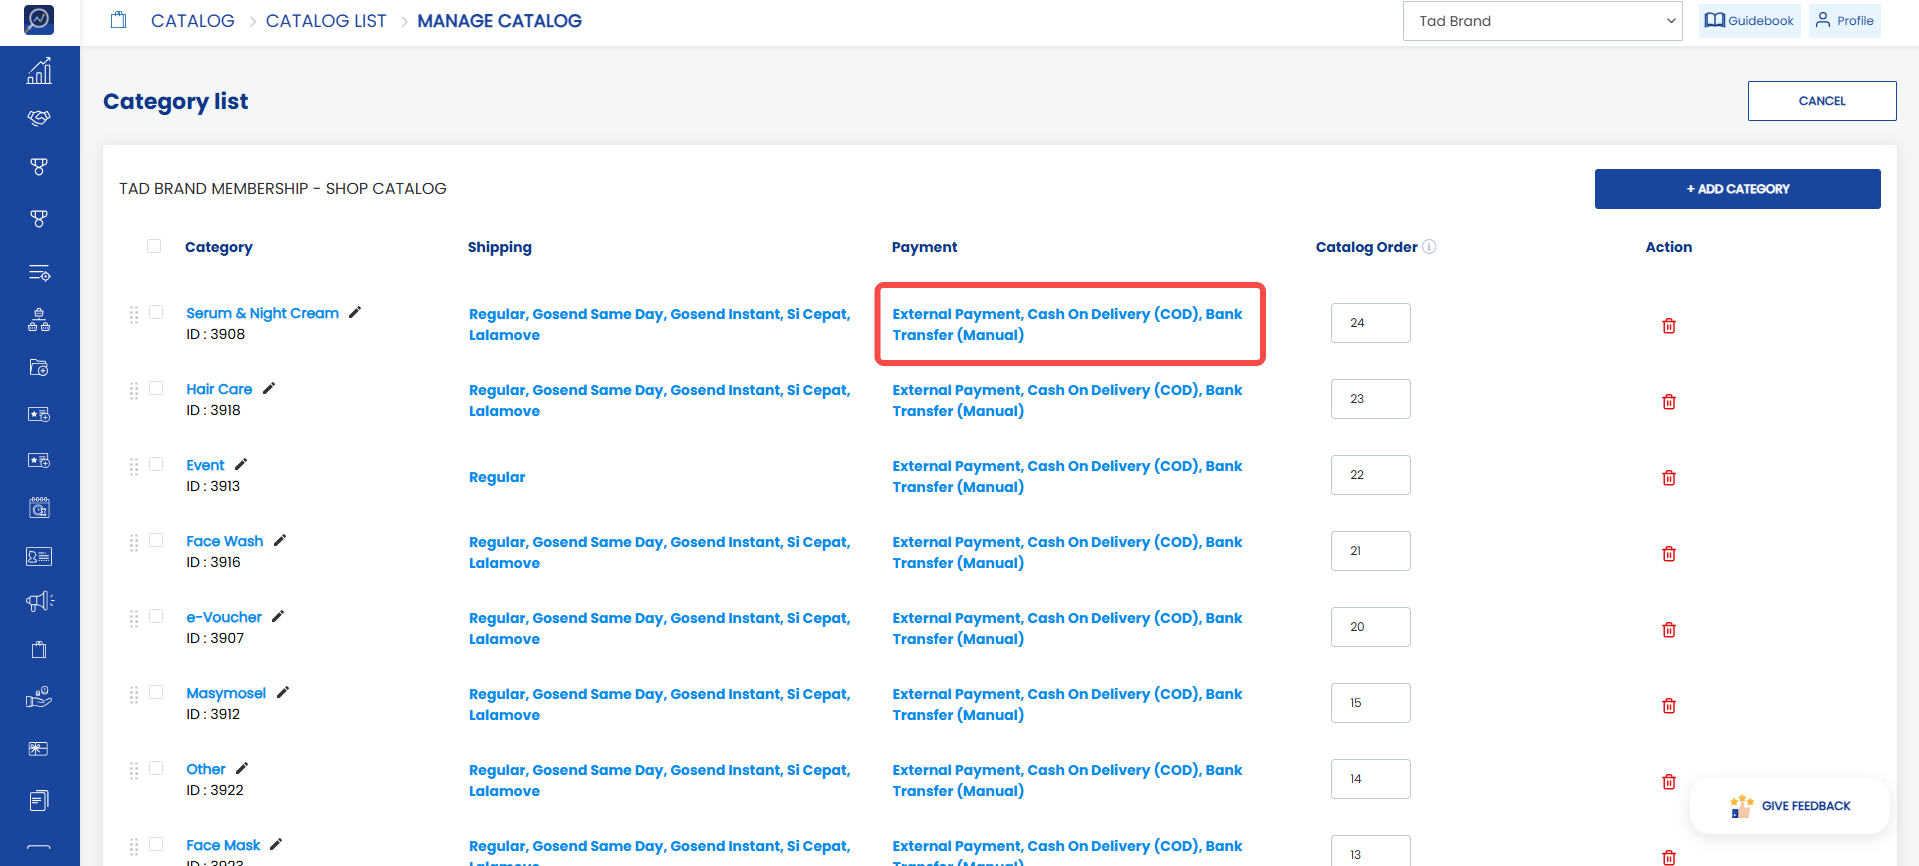Tick the e-Voucher checkbox
This screenshot has width=1919, height=866.
tap(156, 616)
